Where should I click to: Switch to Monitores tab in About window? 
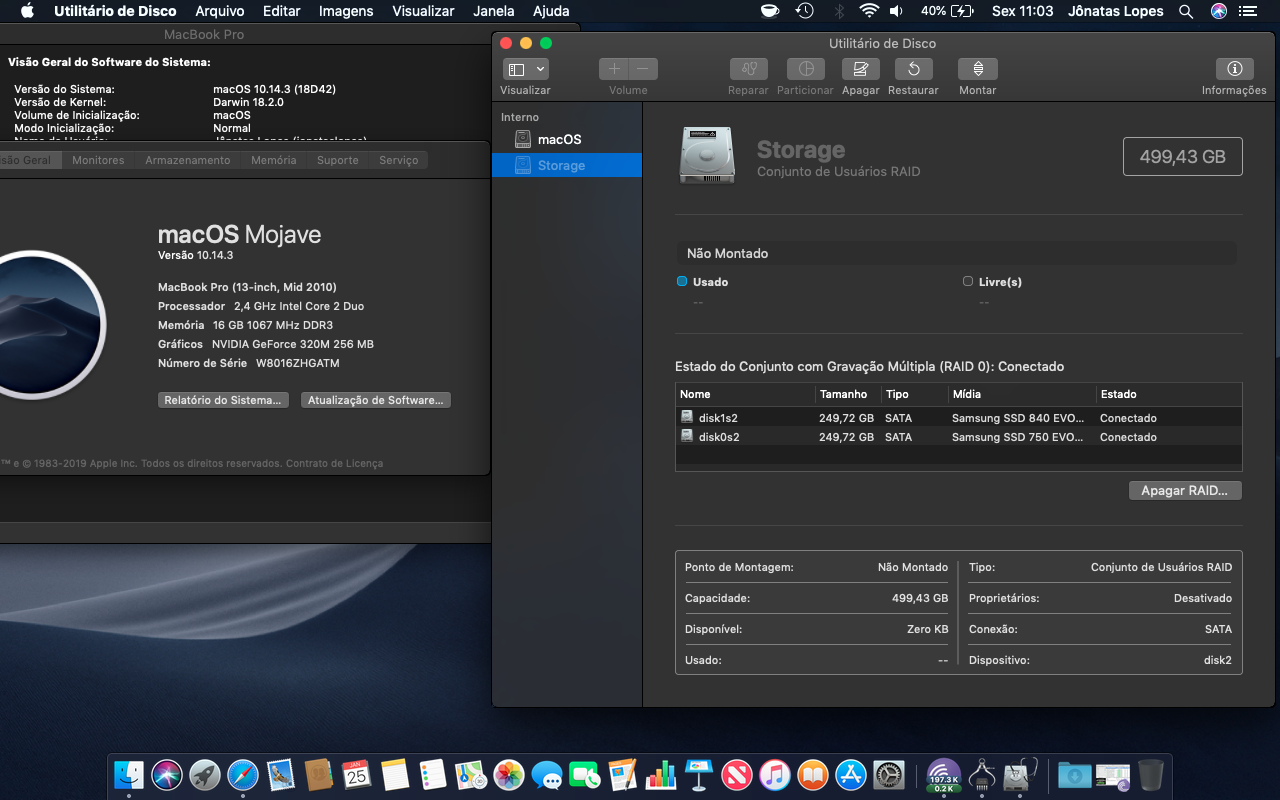[x=98, y=160]
